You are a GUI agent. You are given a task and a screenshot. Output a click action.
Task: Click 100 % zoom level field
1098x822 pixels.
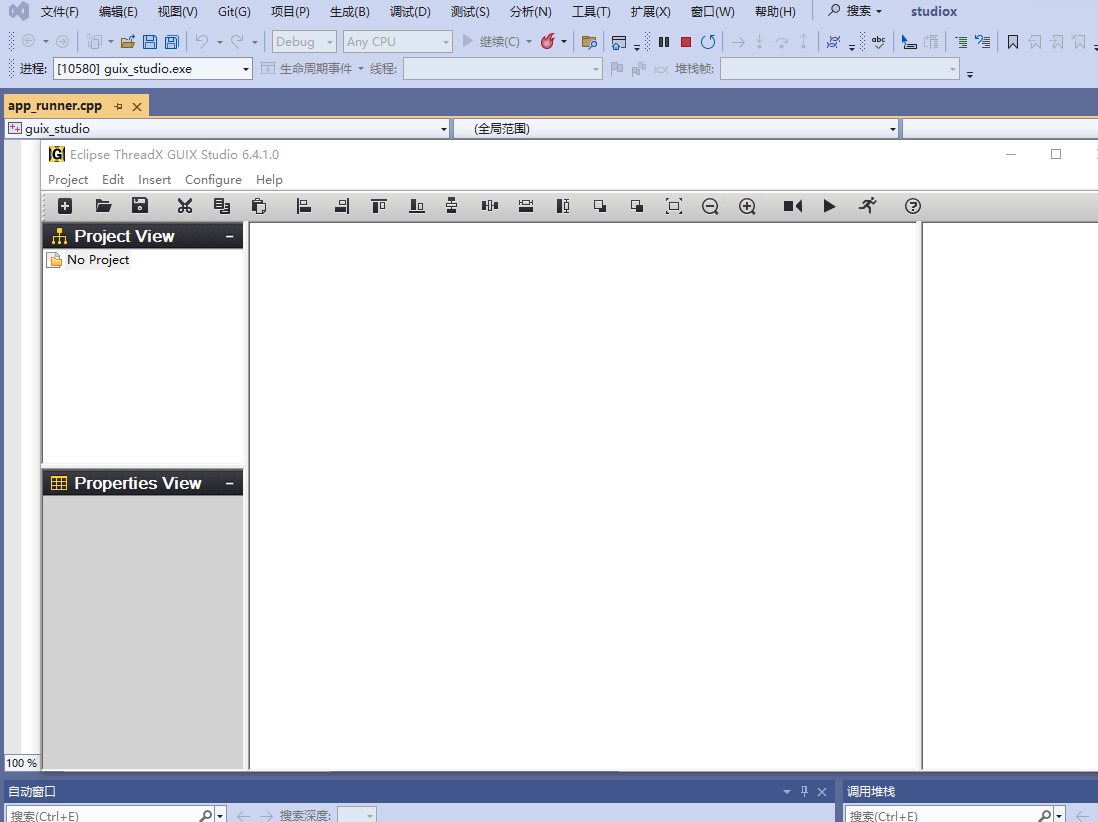click(22, 762)
